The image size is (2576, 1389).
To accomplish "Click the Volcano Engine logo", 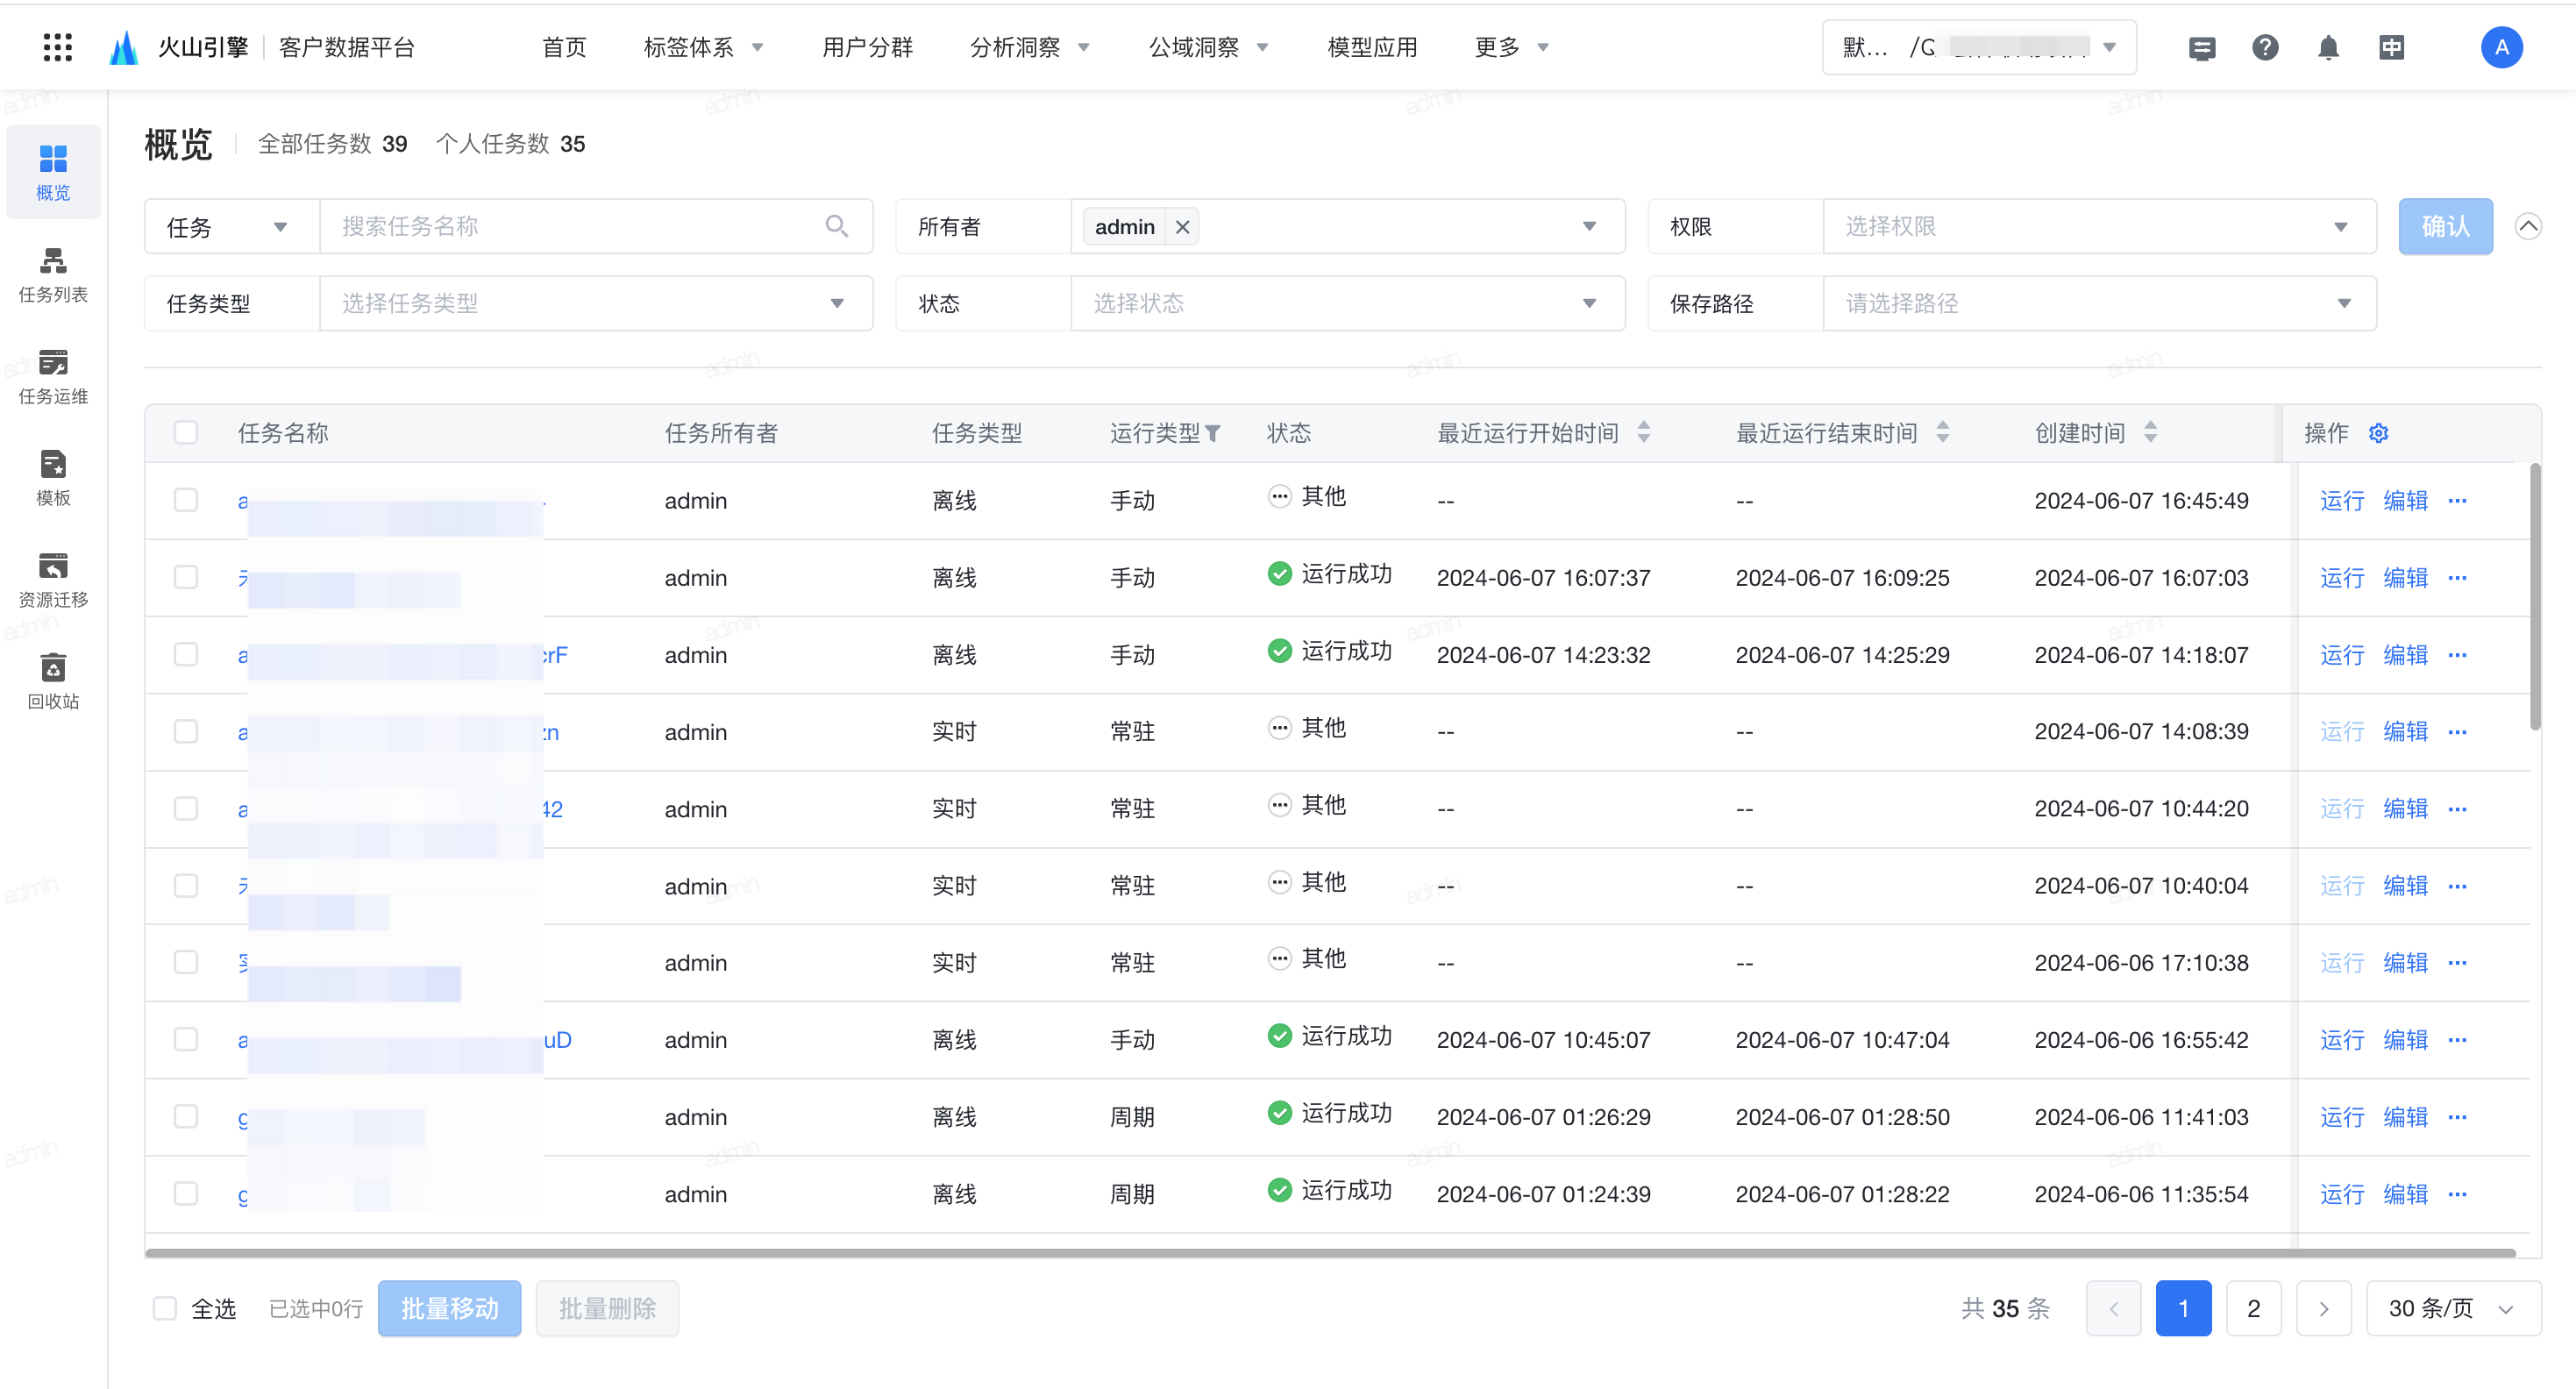I will 123,47.
